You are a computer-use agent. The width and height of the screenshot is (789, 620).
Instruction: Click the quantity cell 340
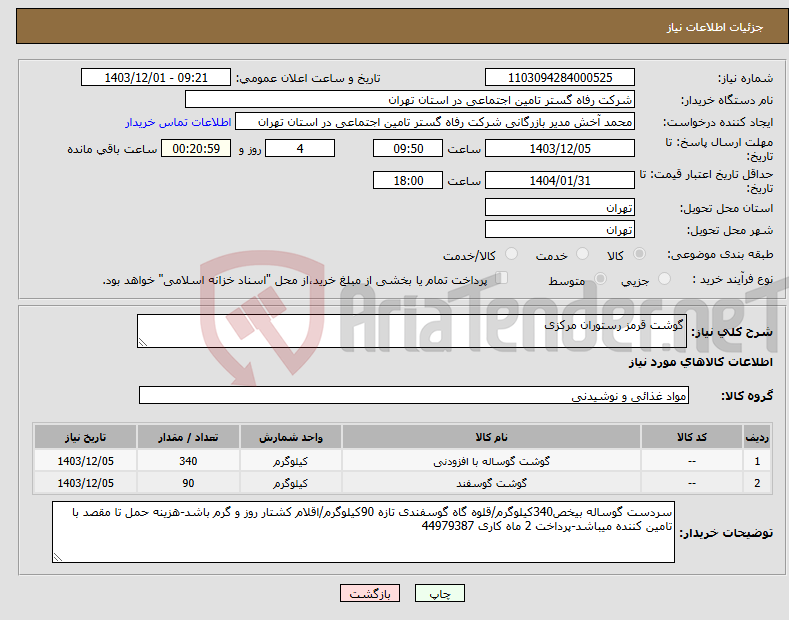(x=188, y=461)
